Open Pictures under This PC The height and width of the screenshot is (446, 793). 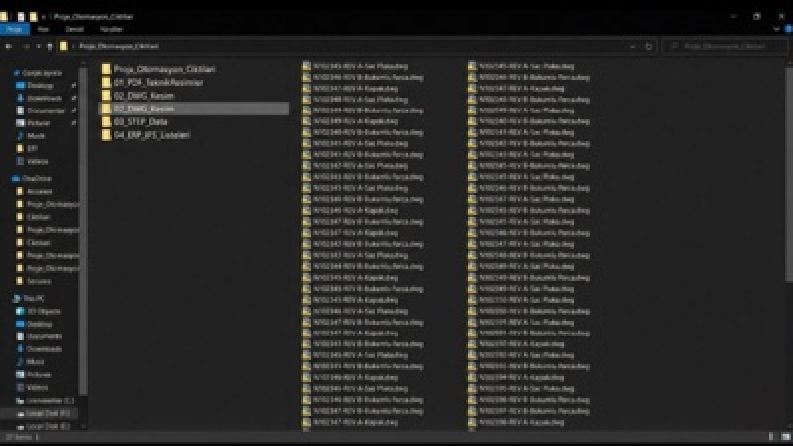pyautogui.click(x=34, y=375)
